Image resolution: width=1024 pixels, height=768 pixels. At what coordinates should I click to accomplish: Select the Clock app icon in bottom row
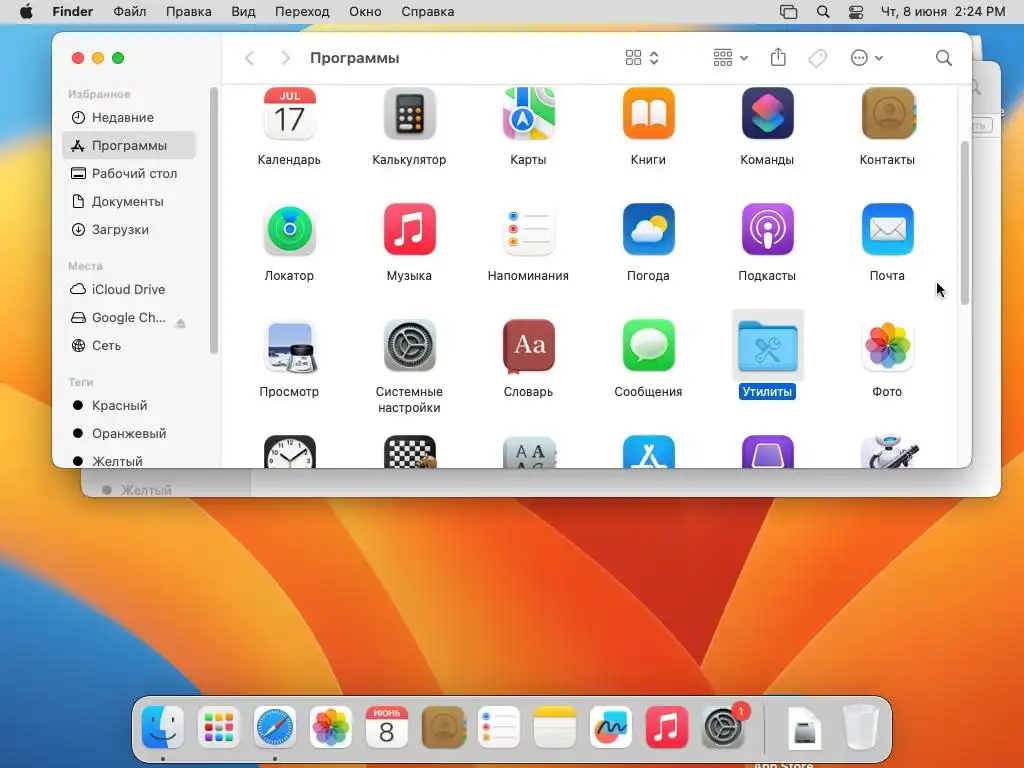(289, 452)
